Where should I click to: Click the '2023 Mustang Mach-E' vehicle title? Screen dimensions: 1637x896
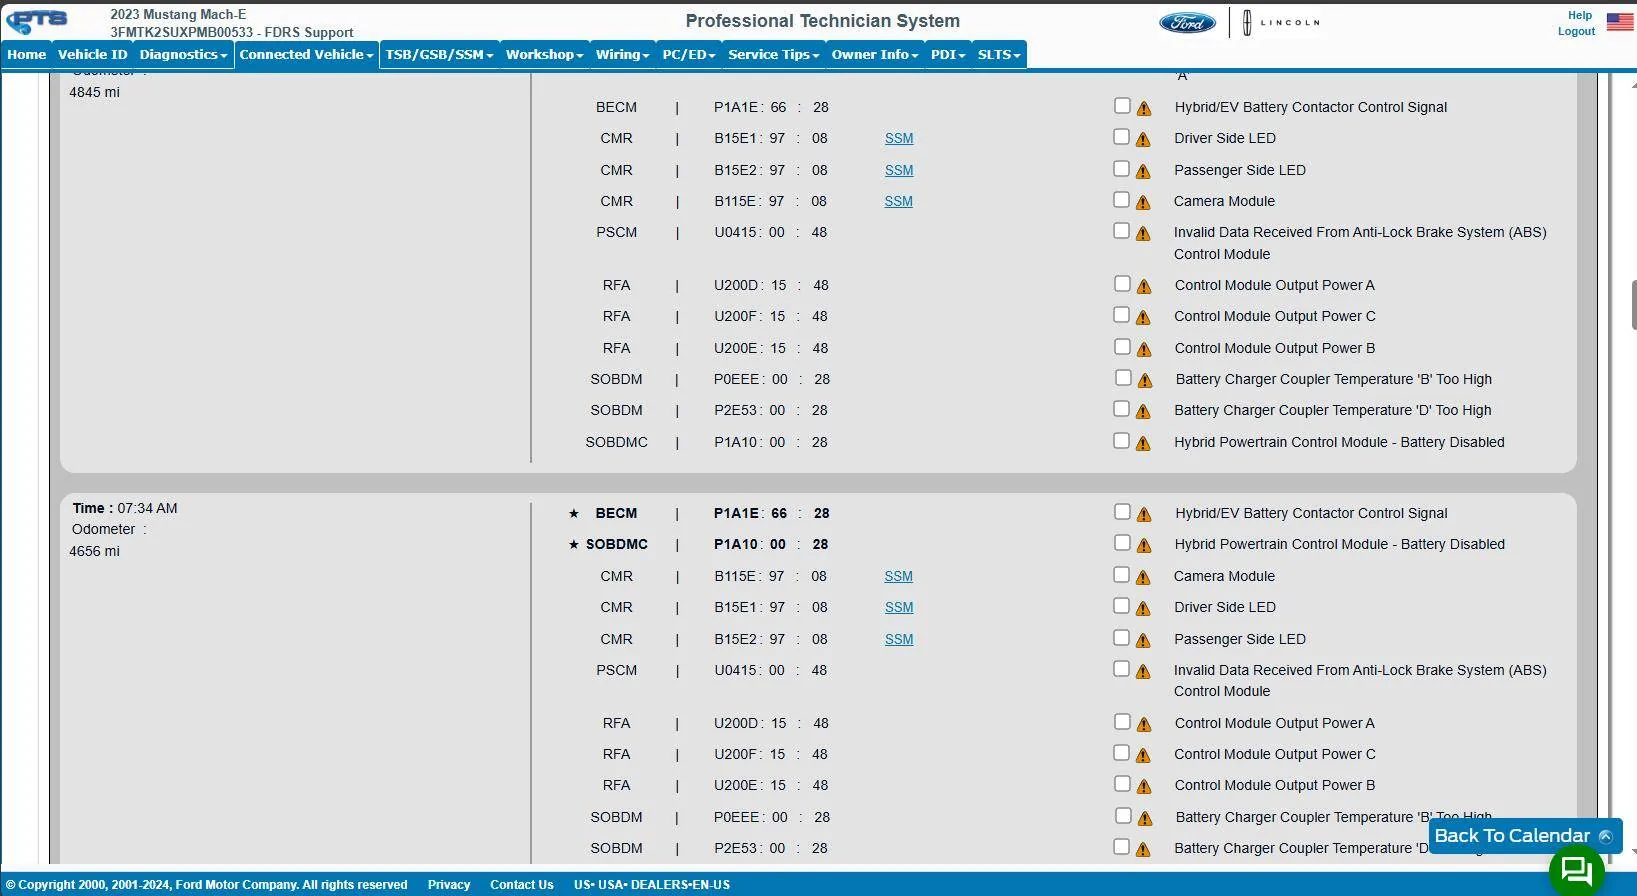pos(178,15)
